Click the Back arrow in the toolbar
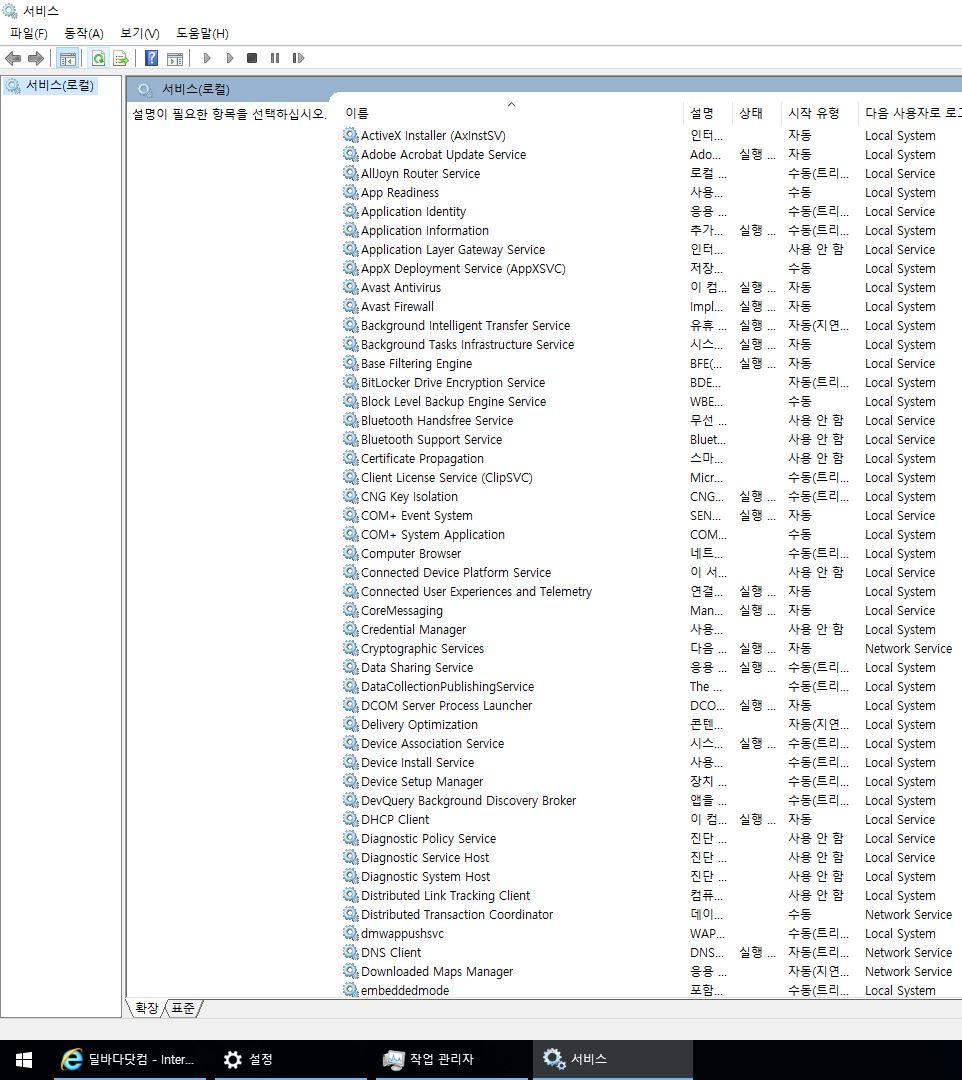 tap(13, 59)
